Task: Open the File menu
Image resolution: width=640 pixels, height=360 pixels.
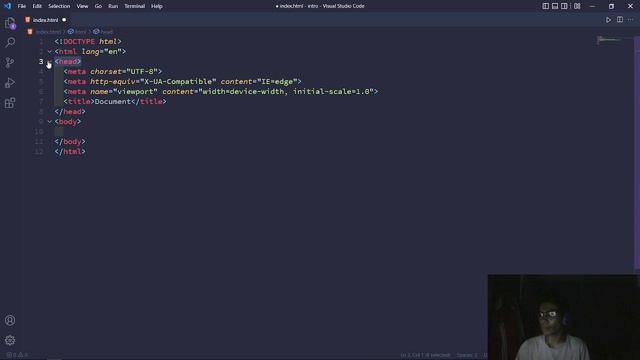Action: (22, 6)
